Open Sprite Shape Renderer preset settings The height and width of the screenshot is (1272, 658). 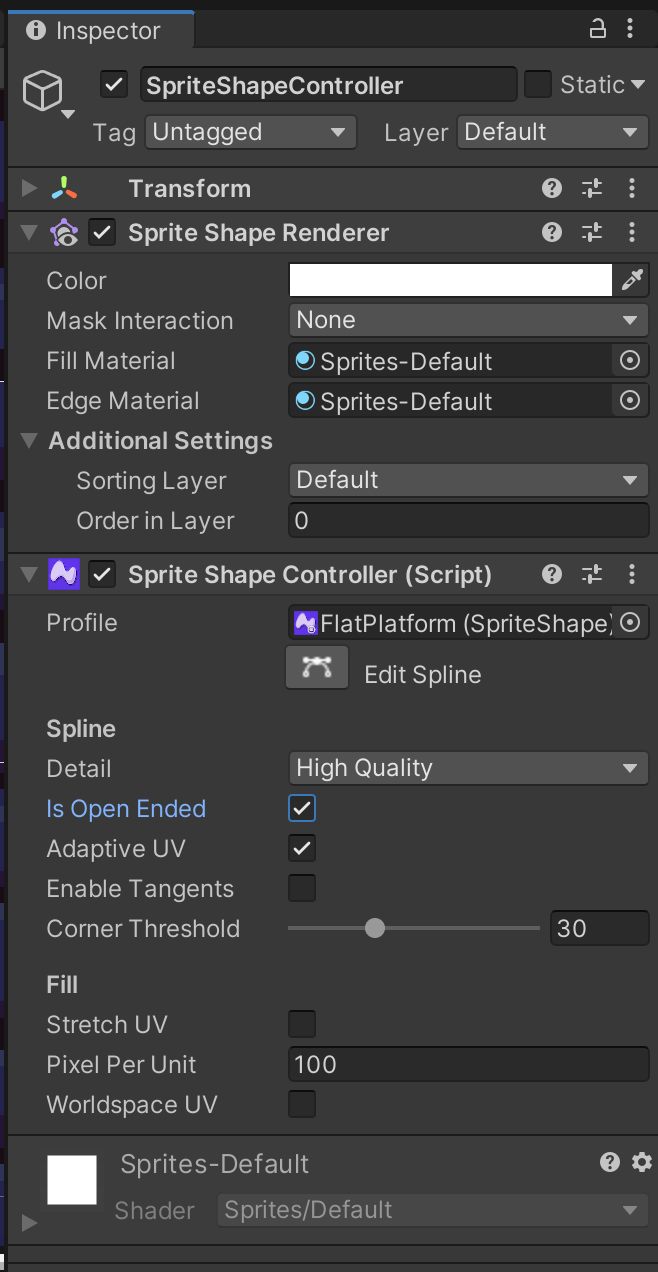pyautogui.click(x=592, y=233)
